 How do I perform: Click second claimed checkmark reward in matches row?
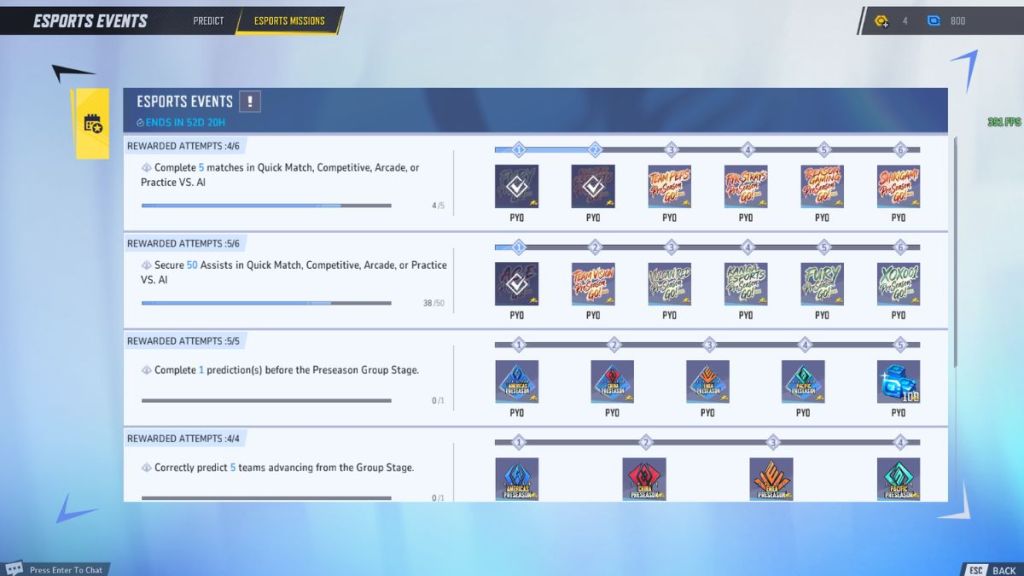click(x=593, y=187)
